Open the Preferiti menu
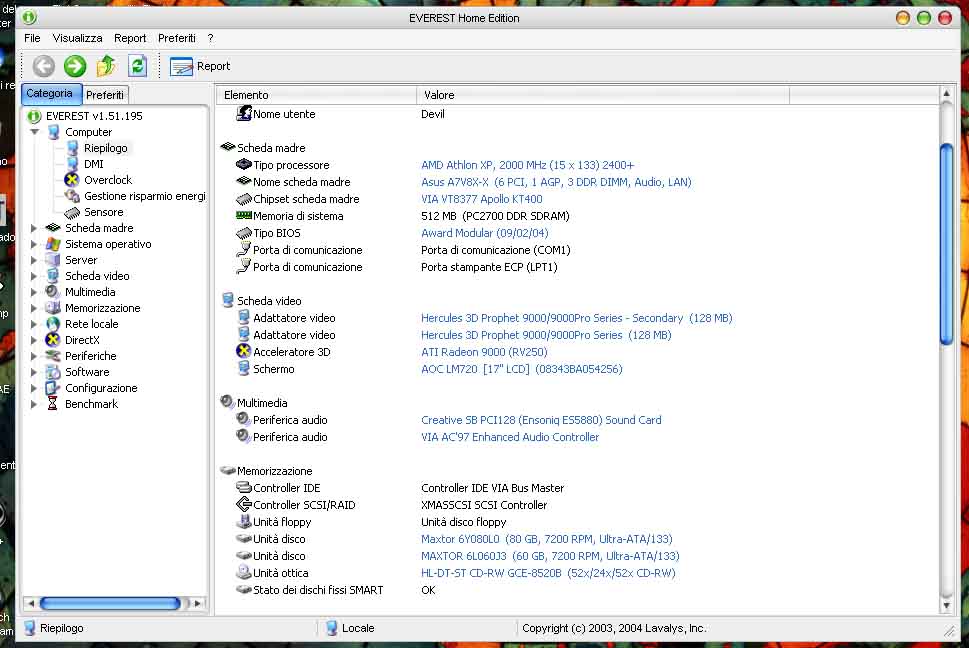Image resolution: width=969 pixels, height=648 pixels. [177, 38]
